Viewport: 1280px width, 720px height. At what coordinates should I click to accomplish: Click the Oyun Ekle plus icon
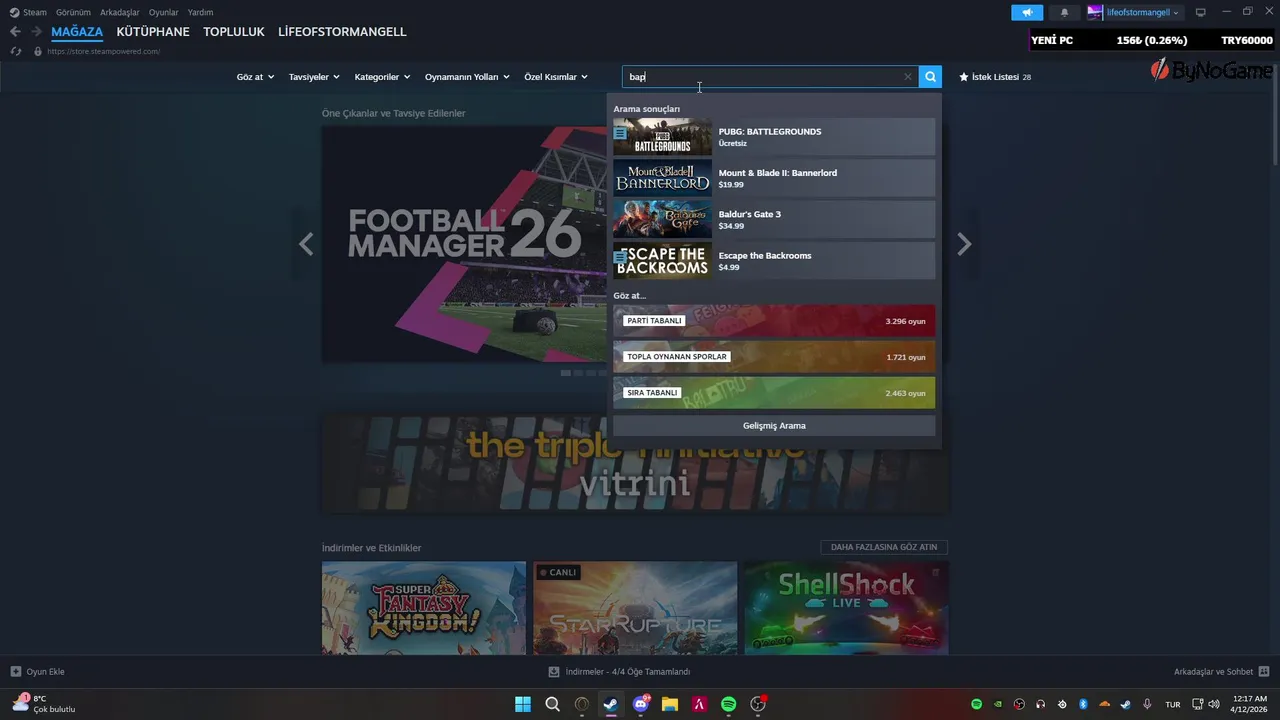15,672
